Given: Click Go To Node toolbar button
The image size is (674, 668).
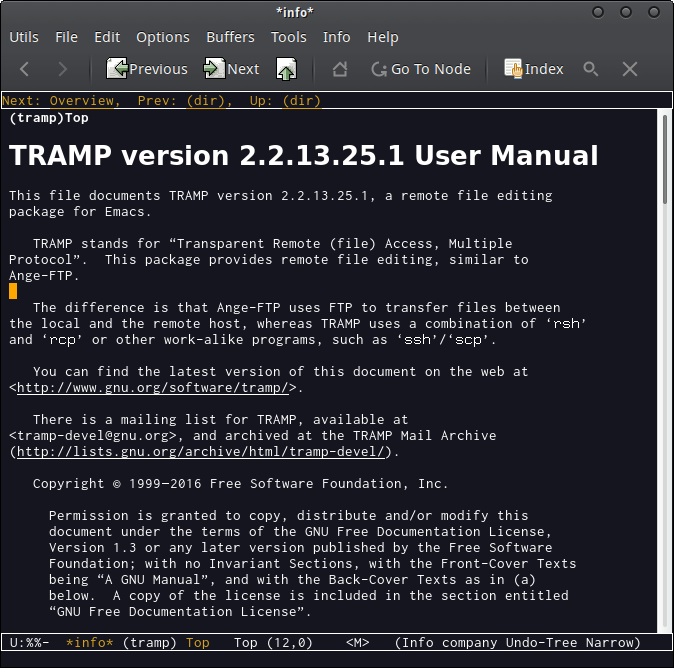Looking at the screenshot, I should (x=421, y=69).
